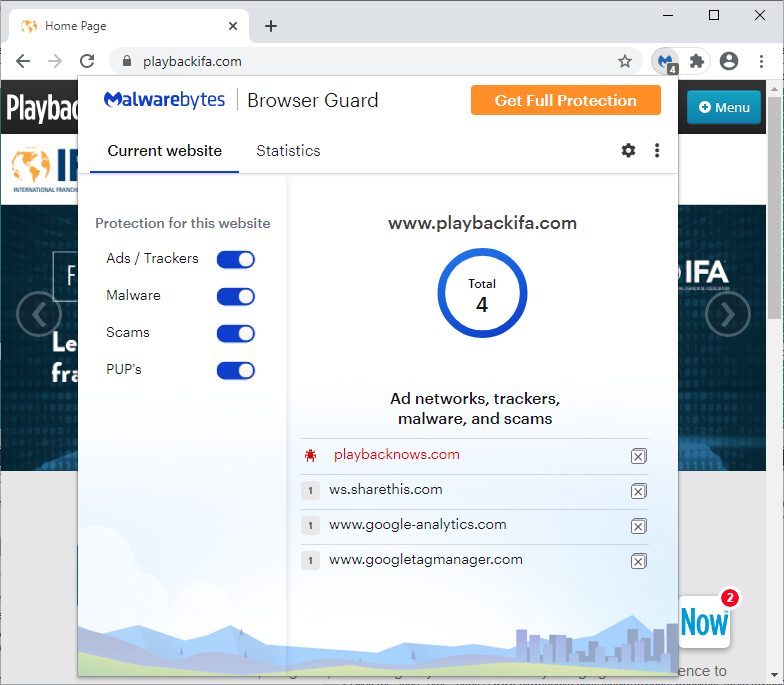Click Get Full Protection button
Viewport: 784px width, 685px height.
(566, 100)
